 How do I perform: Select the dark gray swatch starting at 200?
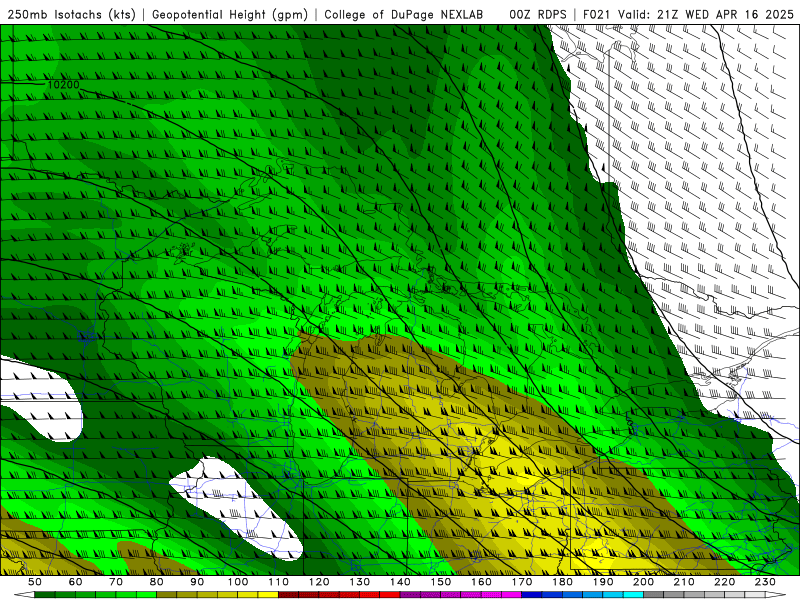pos(654,594)
